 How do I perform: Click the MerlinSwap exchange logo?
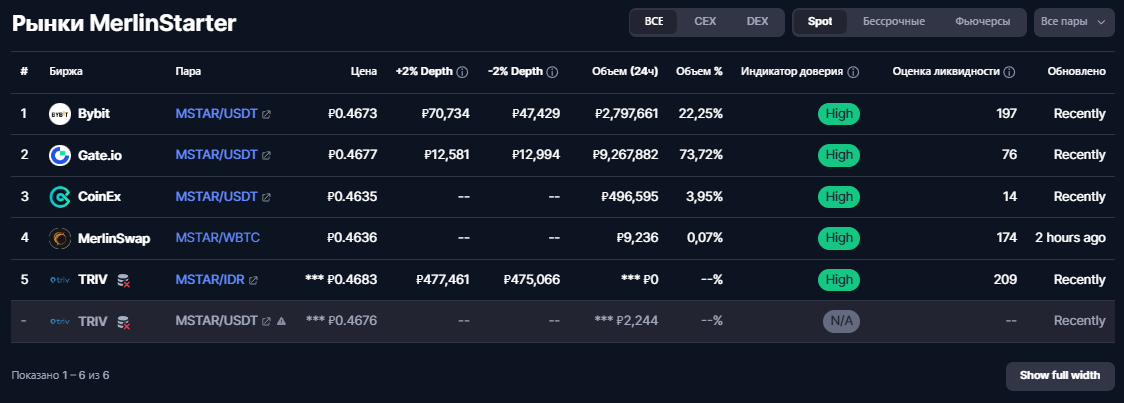point(59,238)
